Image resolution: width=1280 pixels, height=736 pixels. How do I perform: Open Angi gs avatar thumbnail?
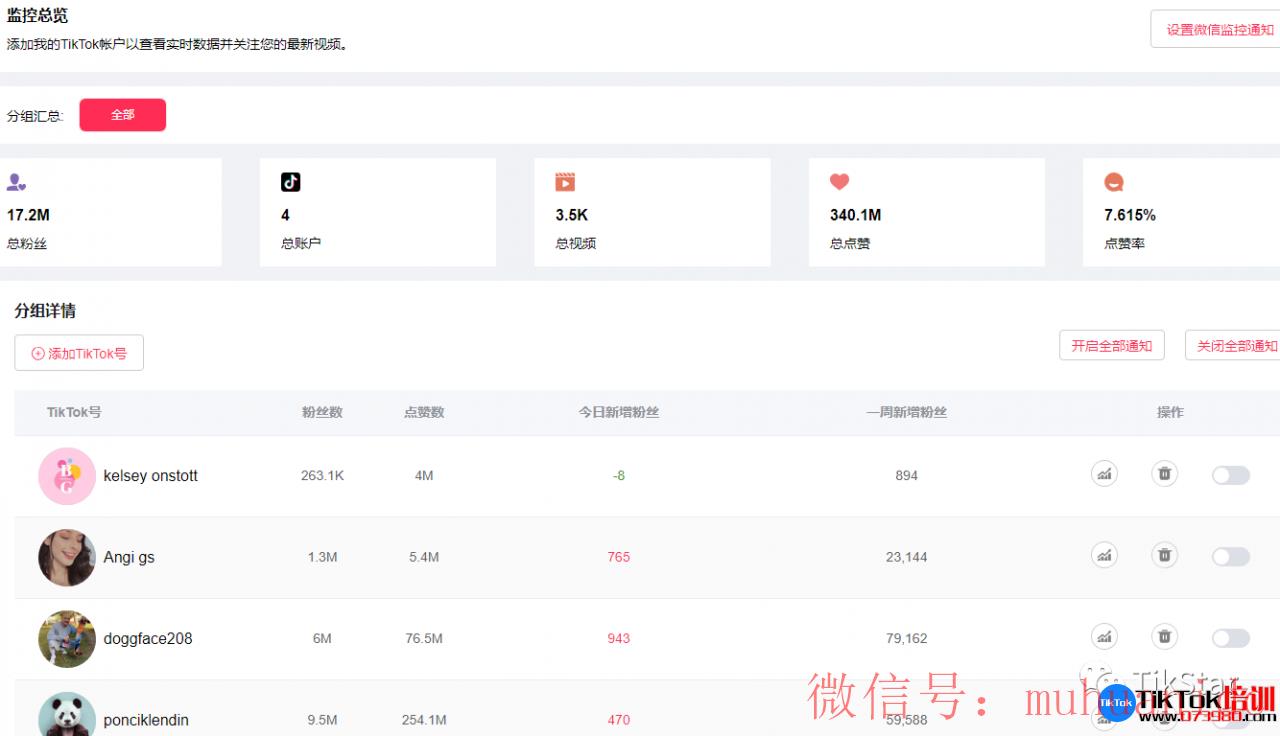pos(67,557)
